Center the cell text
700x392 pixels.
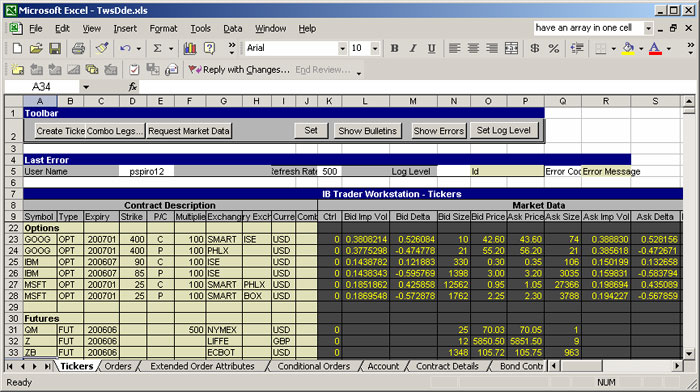coord(473,48)
